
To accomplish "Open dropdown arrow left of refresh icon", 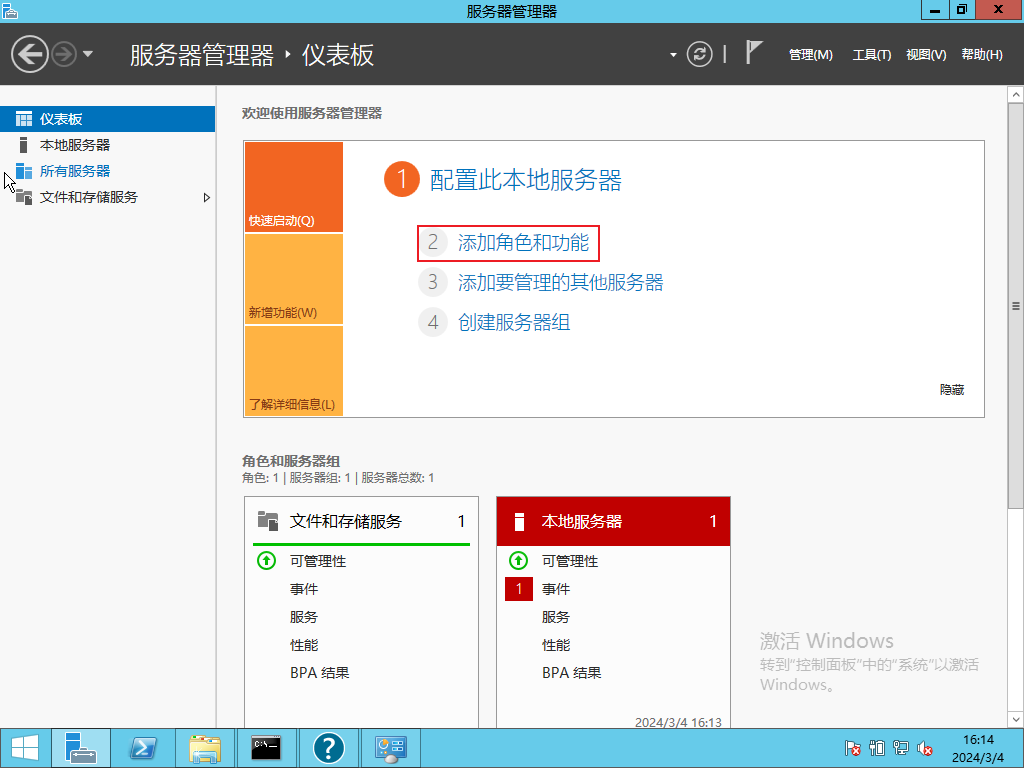I will (x=673, y=55).
